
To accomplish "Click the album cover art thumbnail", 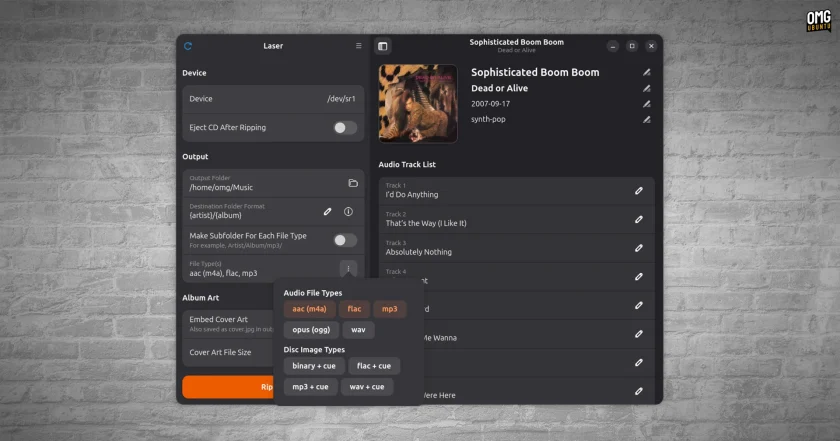I will pos(418,104).
